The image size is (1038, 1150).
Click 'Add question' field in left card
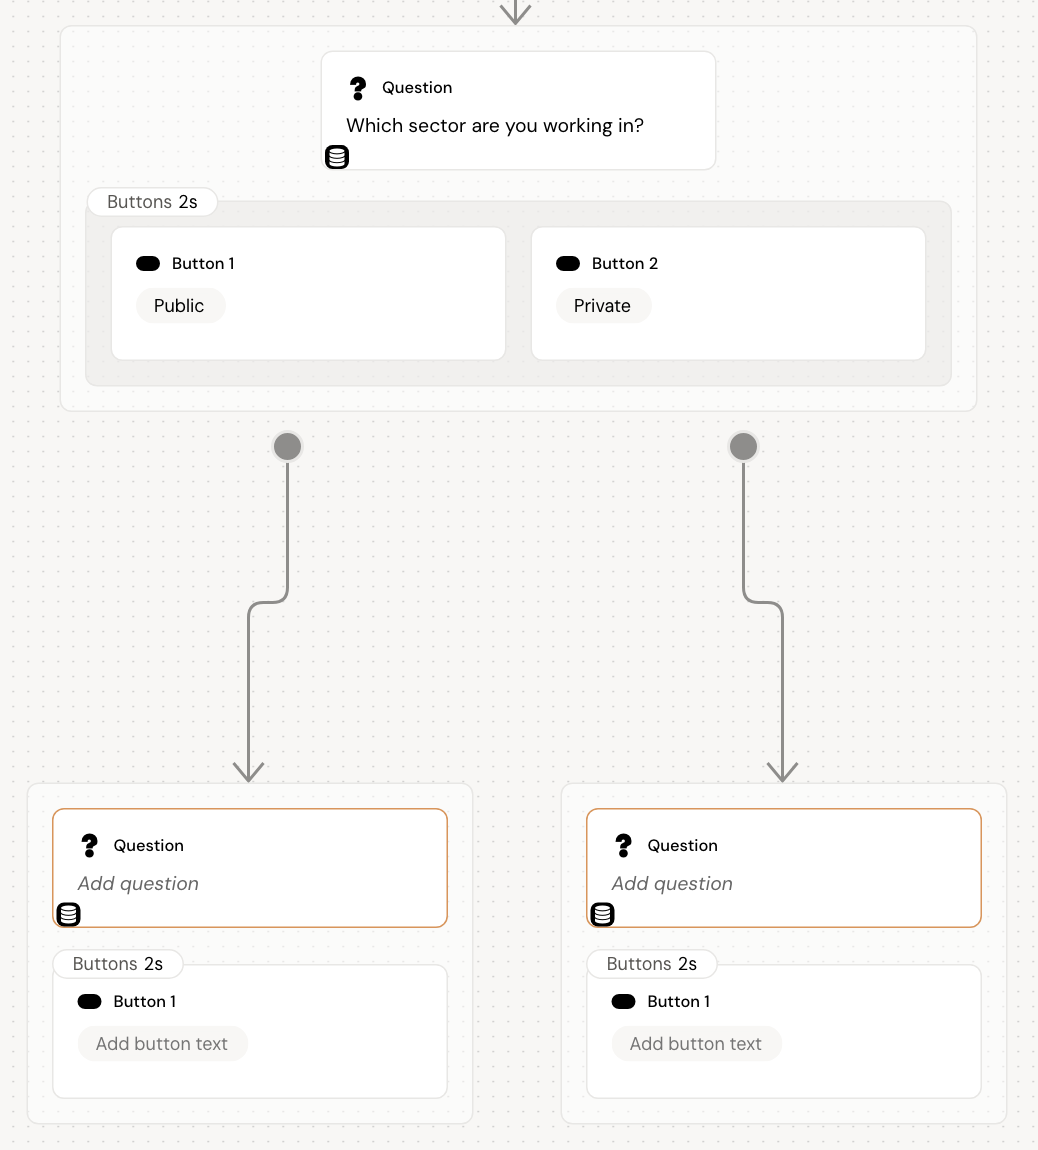(x=139, y=884)
